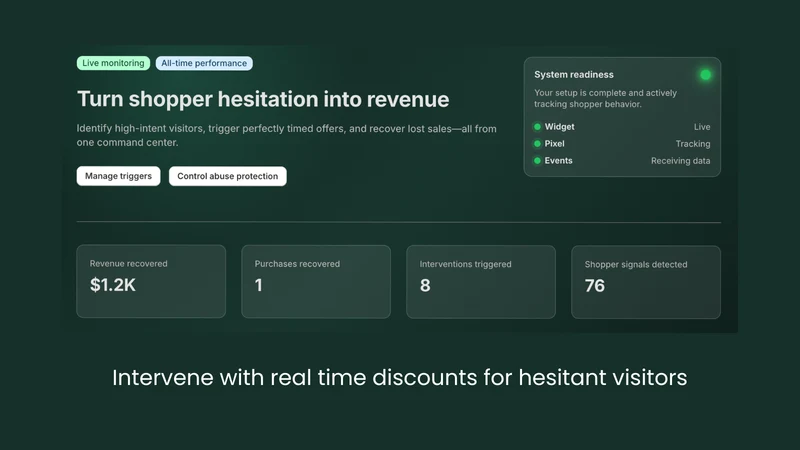Viewport: 800px width, 450px height.
Task: Click the "Your setup is complete" description
Action: pyautogui.click(x=606, y=98)
